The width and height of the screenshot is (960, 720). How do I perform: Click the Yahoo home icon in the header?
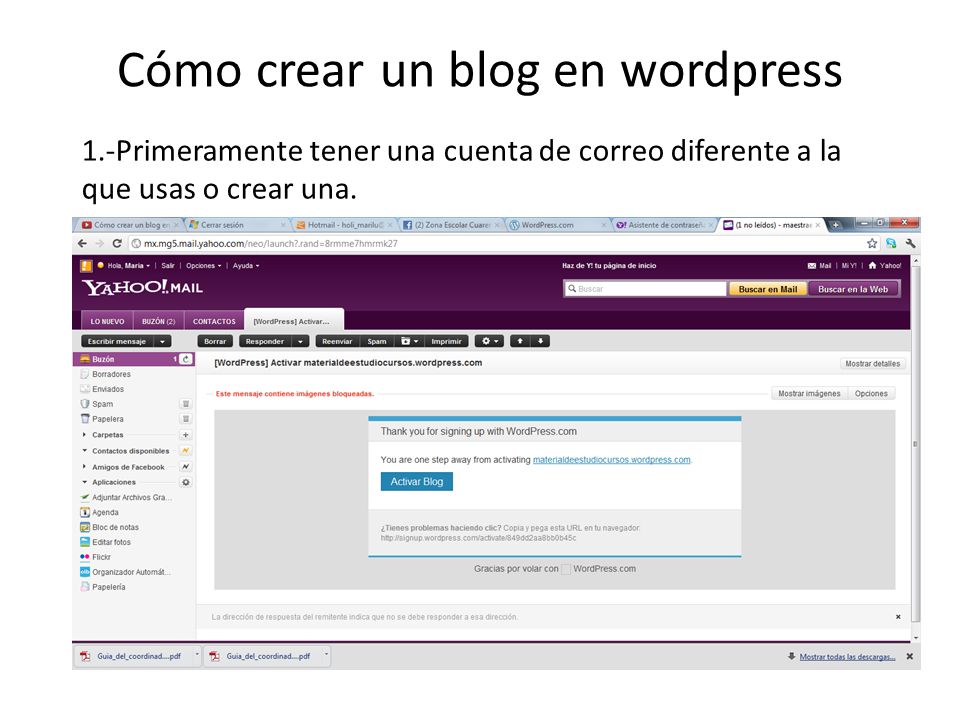pyautogui.click(x=872, y=266)
